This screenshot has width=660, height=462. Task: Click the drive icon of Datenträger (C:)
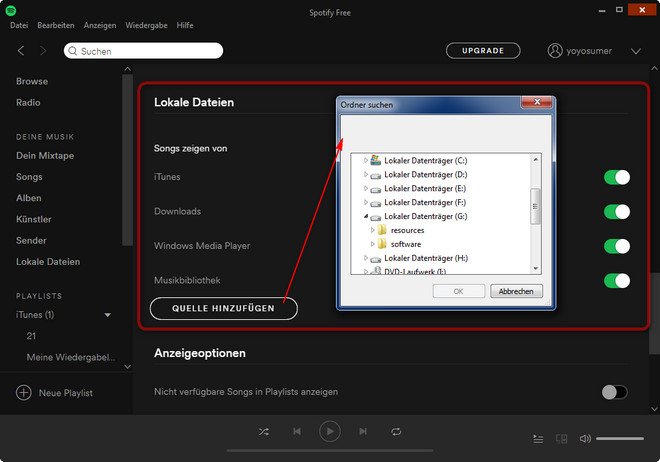(375, 160)
